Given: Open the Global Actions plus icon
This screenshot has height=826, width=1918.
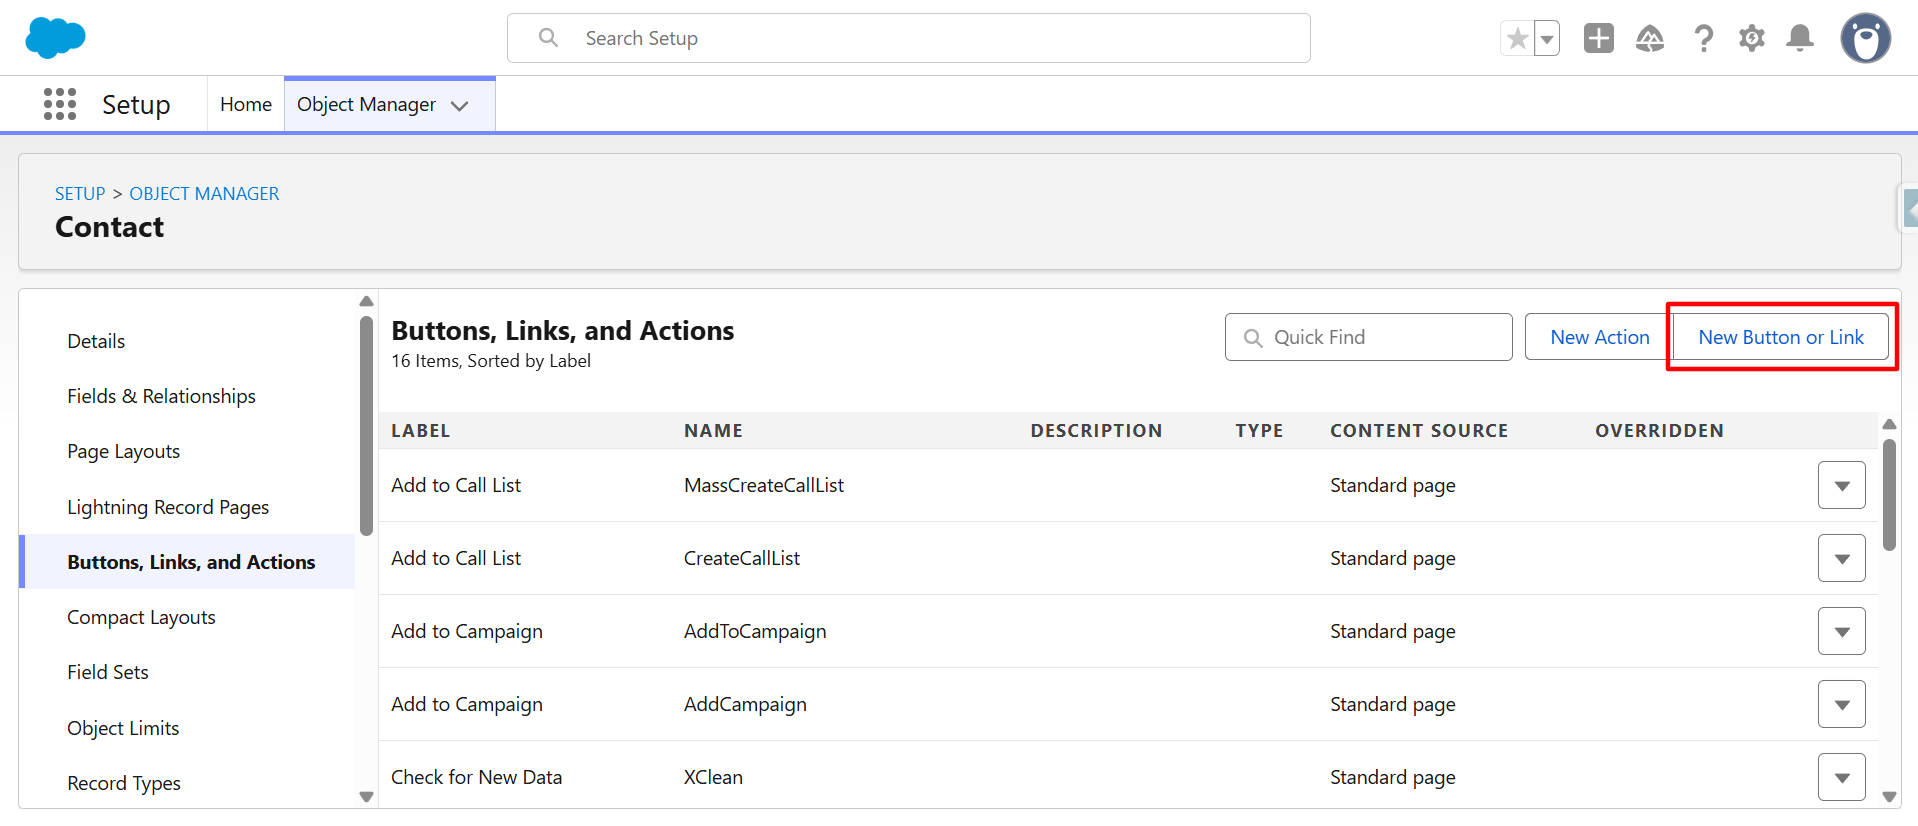Looking at the screenshot, I should pos(1598,39).
